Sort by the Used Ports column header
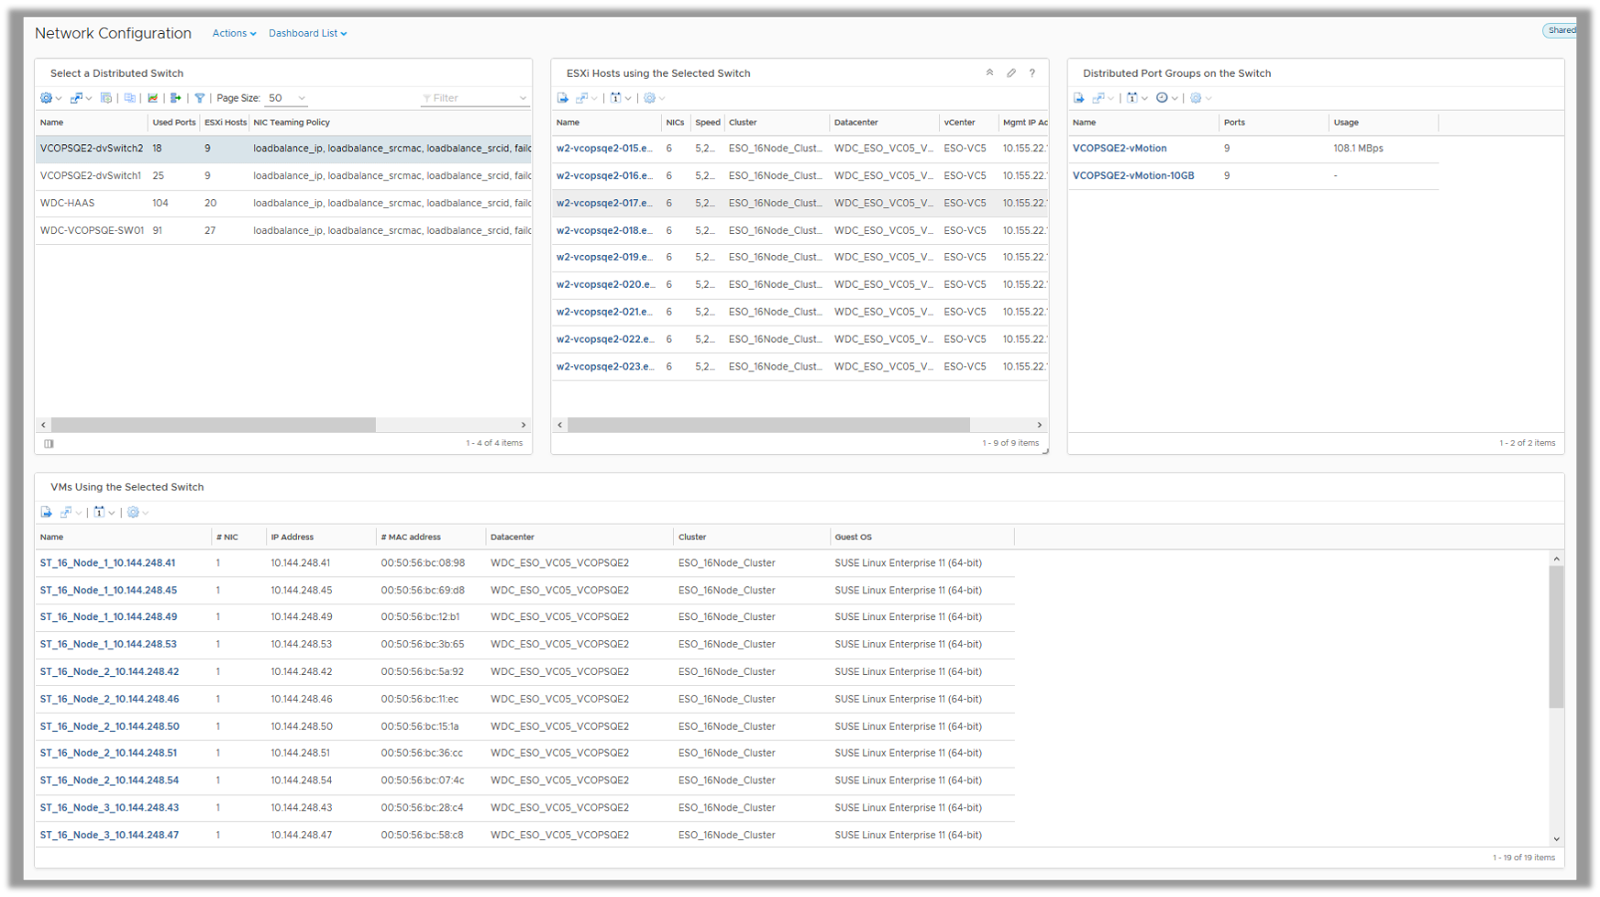The width and height of the screenshot is (1600, 897). coord(174,122)
